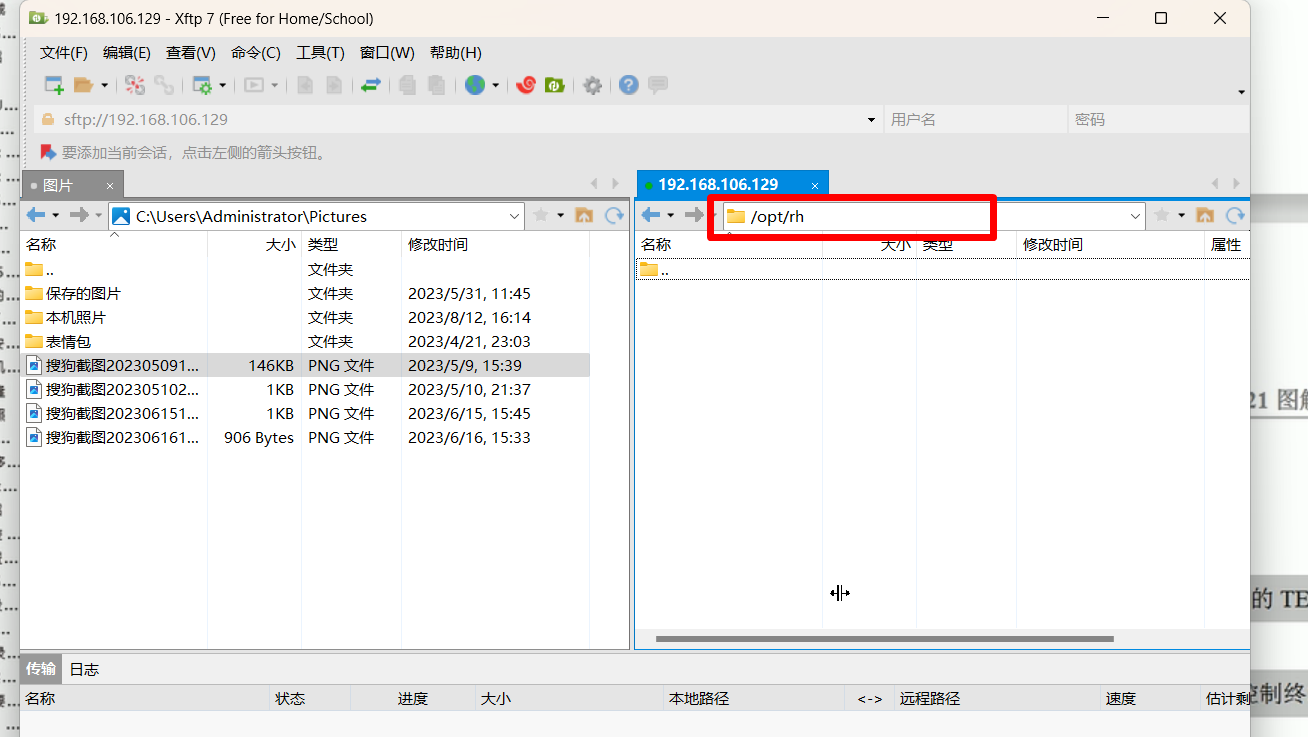Close the 图片 tab
The image size is (1308, 737).
tap(110, 186)
